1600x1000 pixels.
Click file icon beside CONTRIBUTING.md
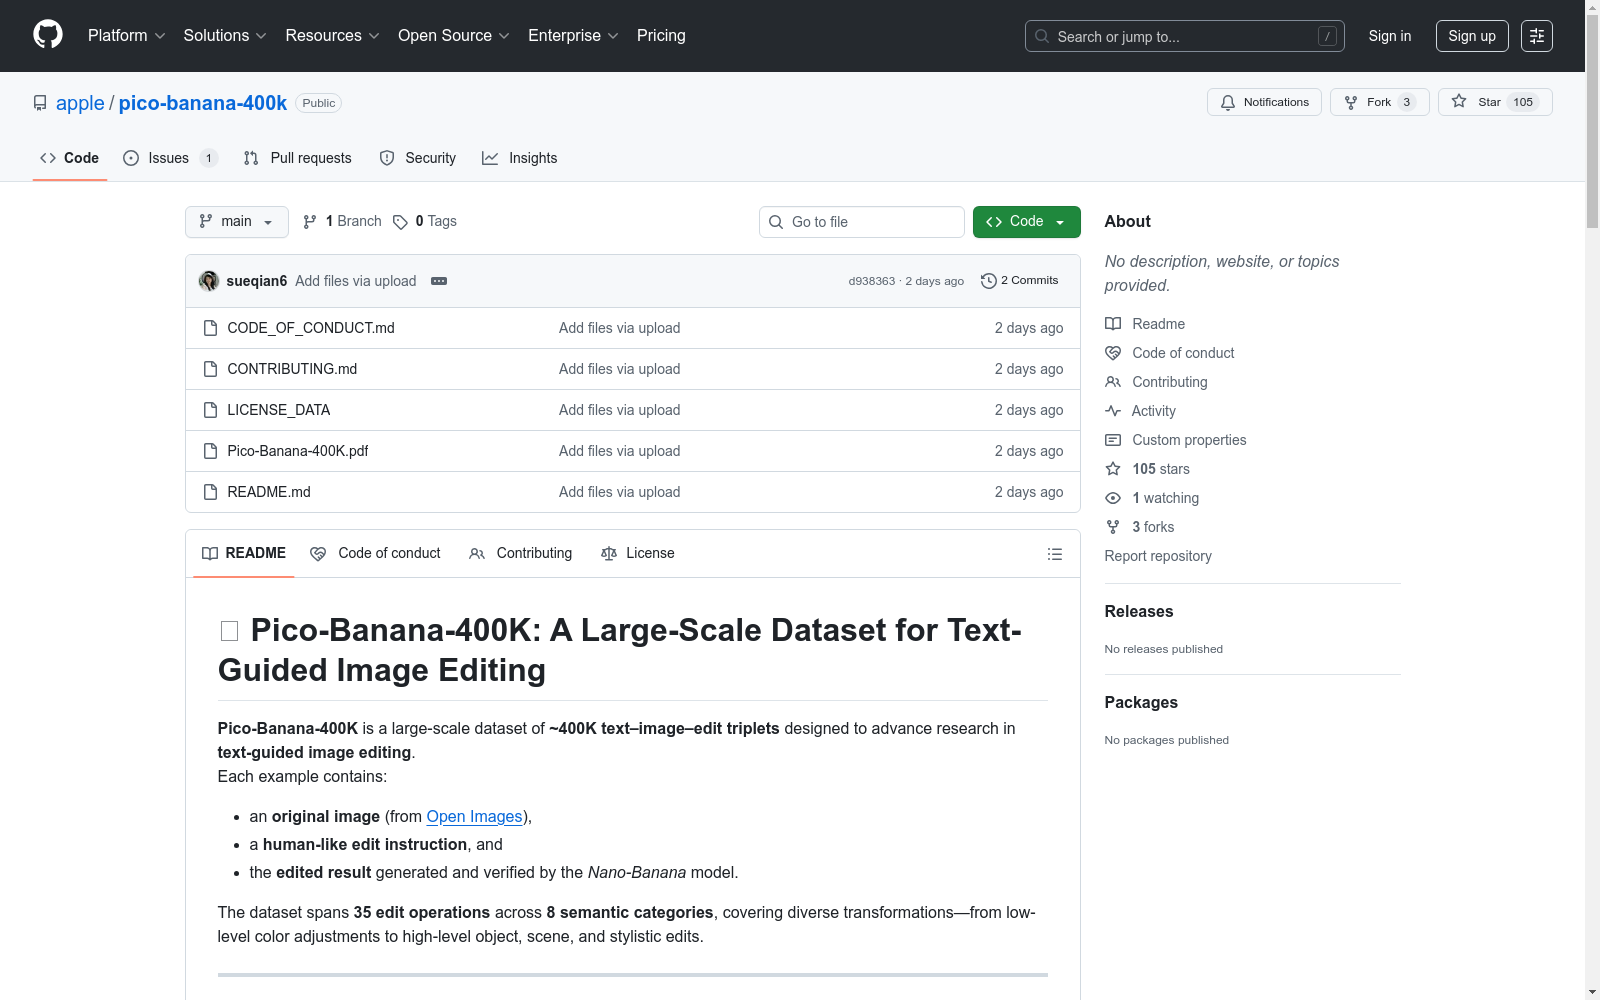coord(210,369)
